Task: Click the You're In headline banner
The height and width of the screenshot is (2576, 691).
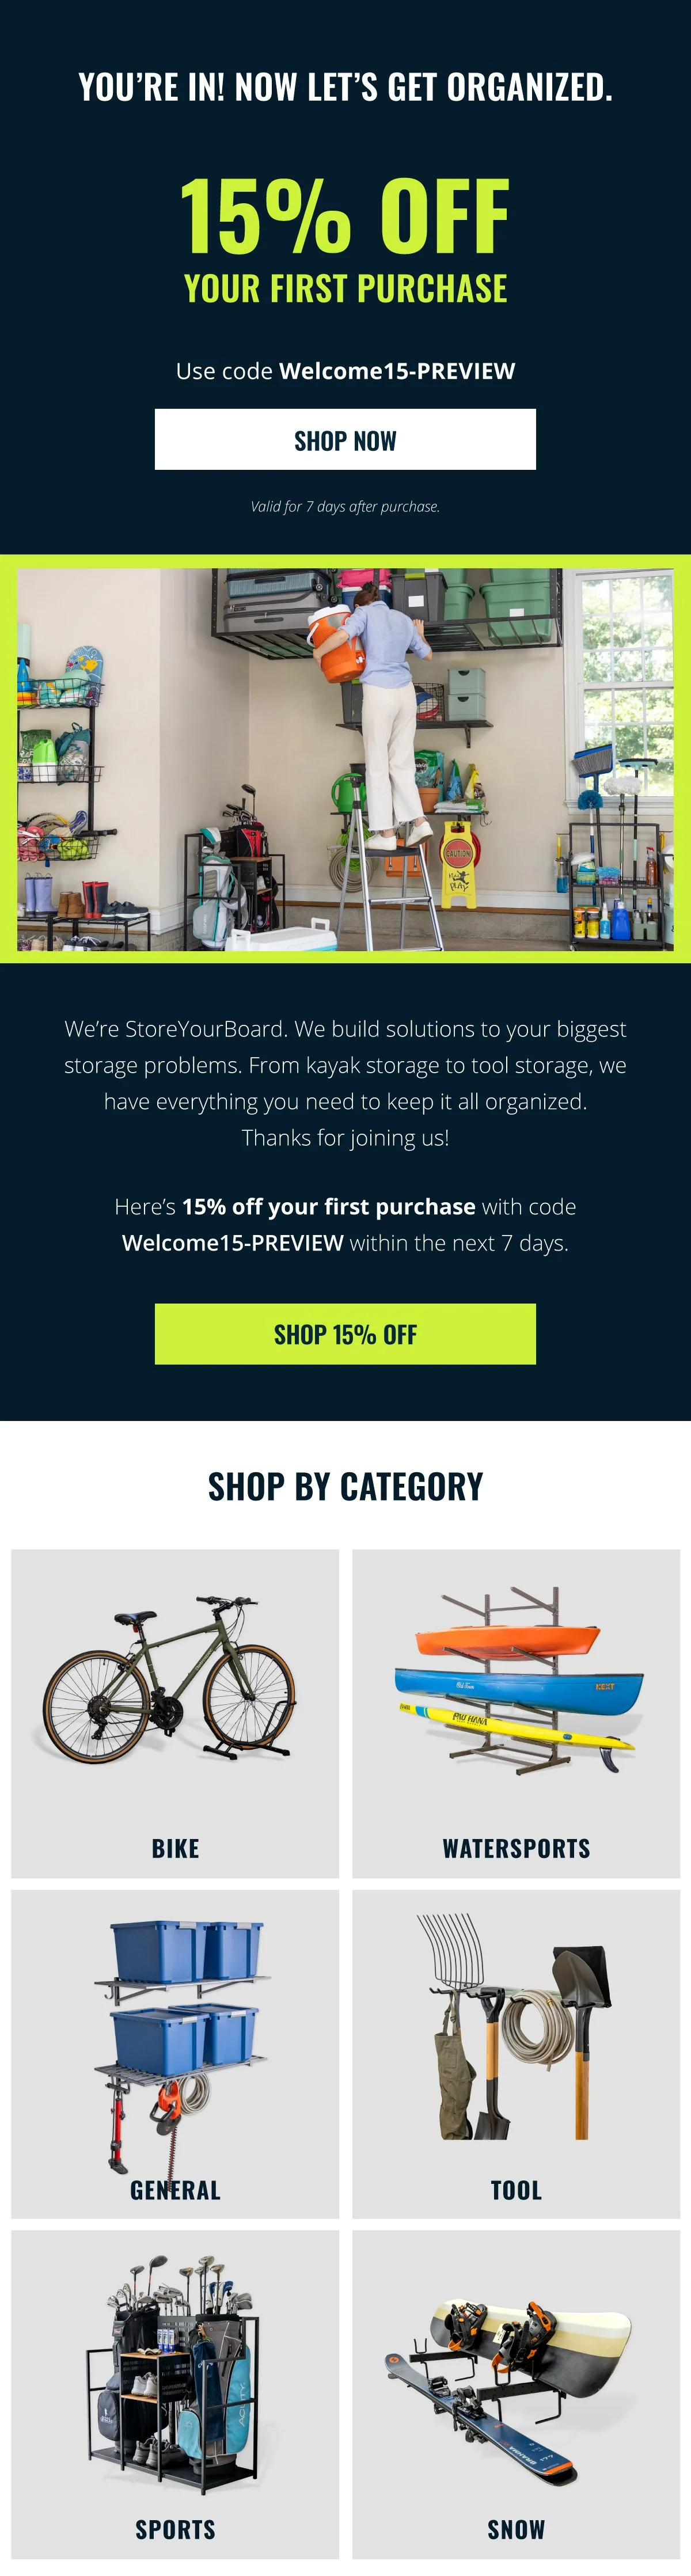Action: point(345,87)
